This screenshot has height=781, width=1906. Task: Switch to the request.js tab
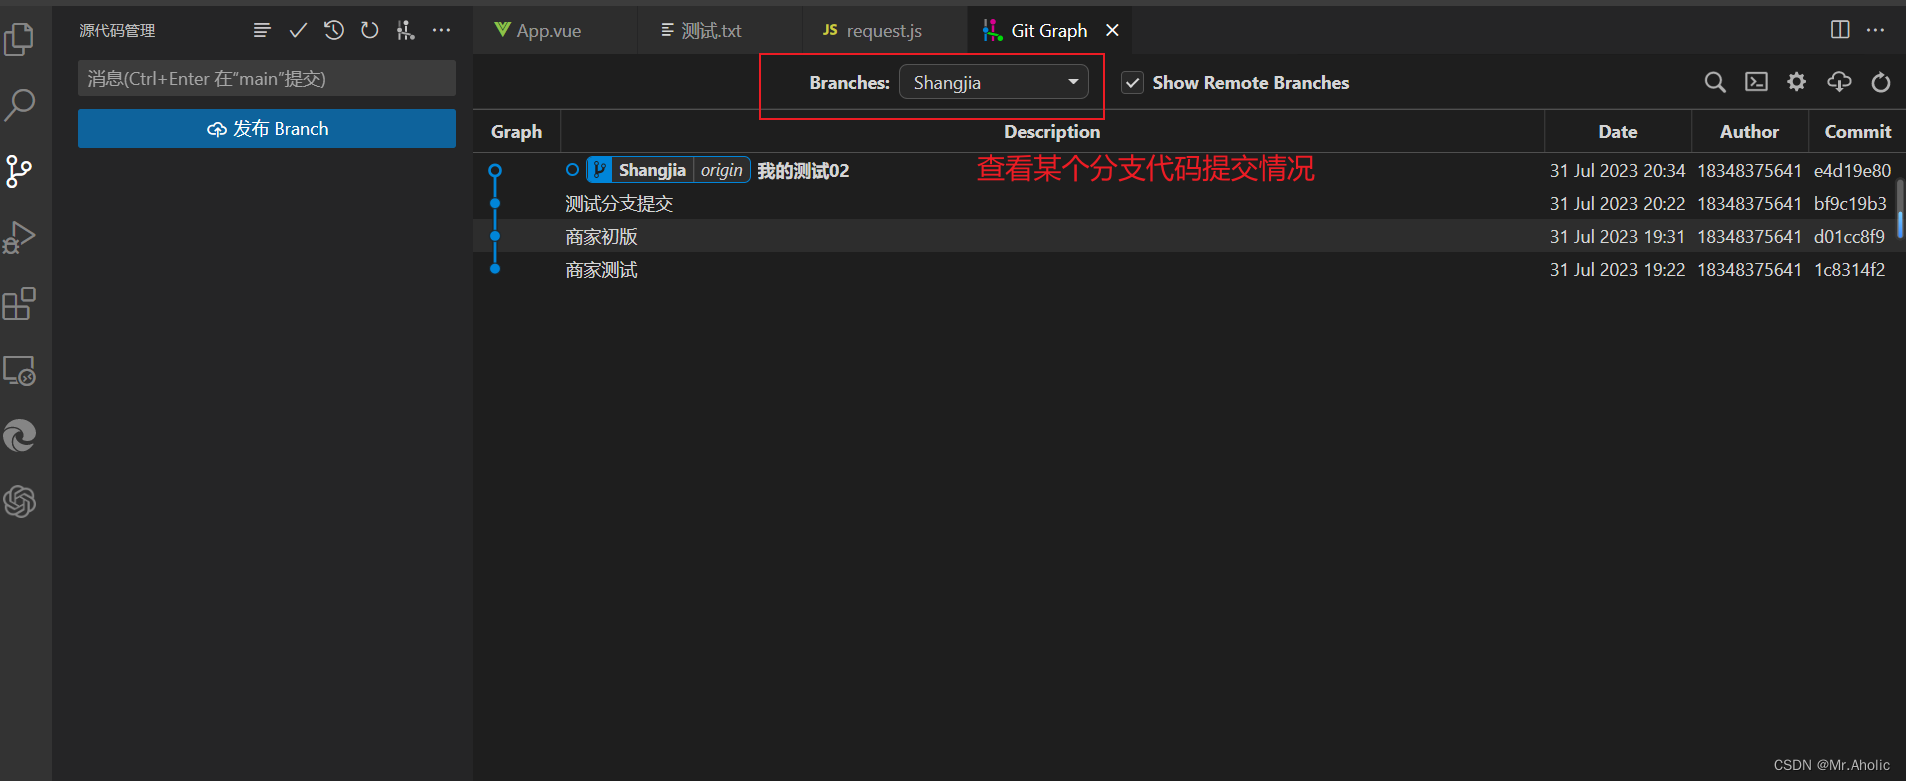click(x=884, y=31)
